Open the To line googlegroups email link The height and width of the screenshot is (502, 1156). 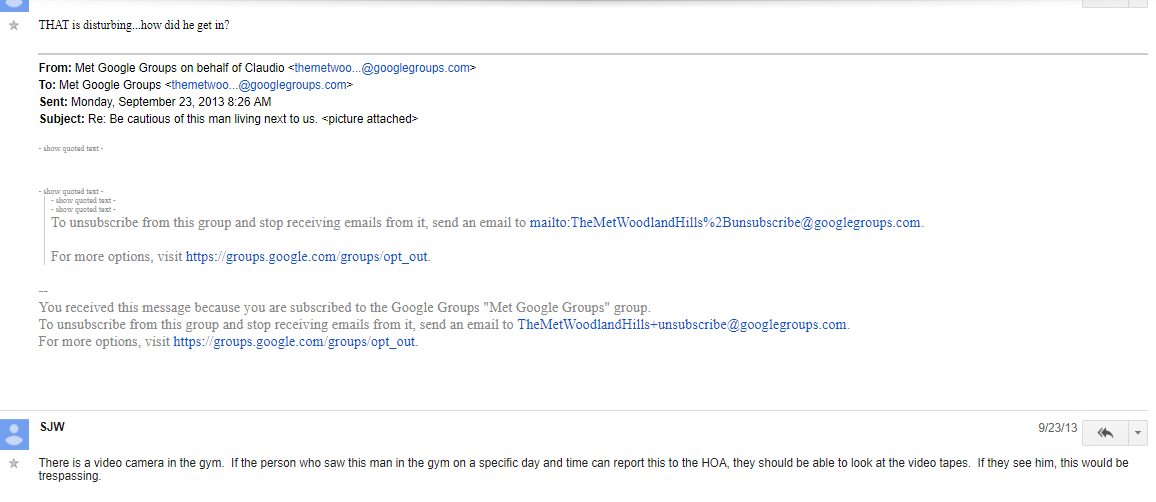259,85
